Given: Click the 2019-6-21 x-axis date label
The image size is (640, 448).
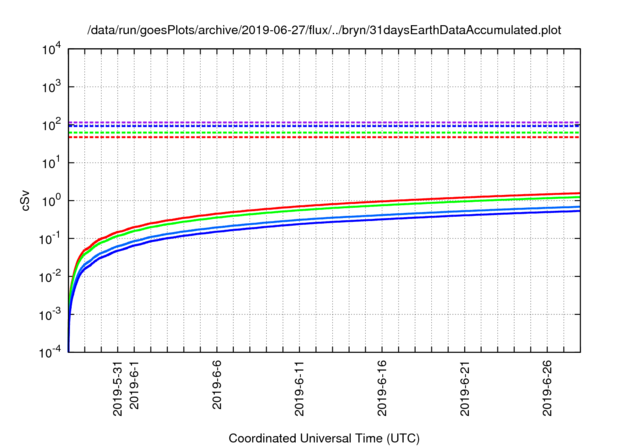Looking at the screenshot, I should [x=466, y=390].
